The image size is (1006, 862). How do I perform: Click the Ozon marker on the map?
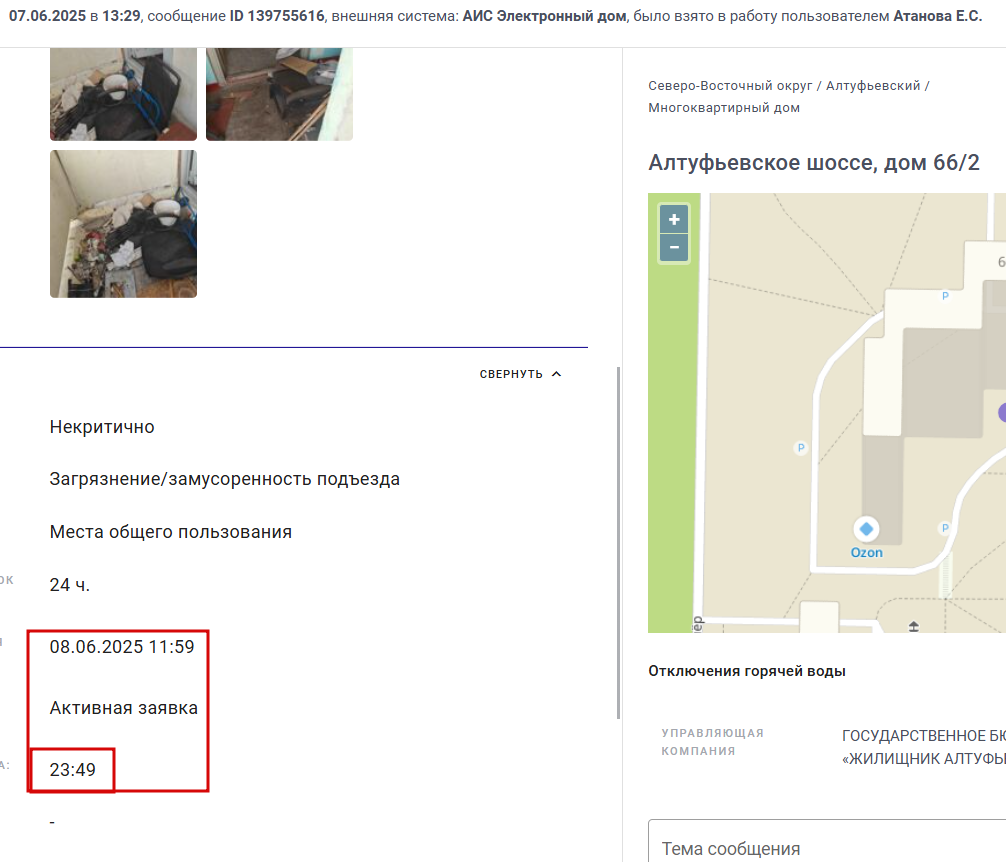(x=866, y=529)
